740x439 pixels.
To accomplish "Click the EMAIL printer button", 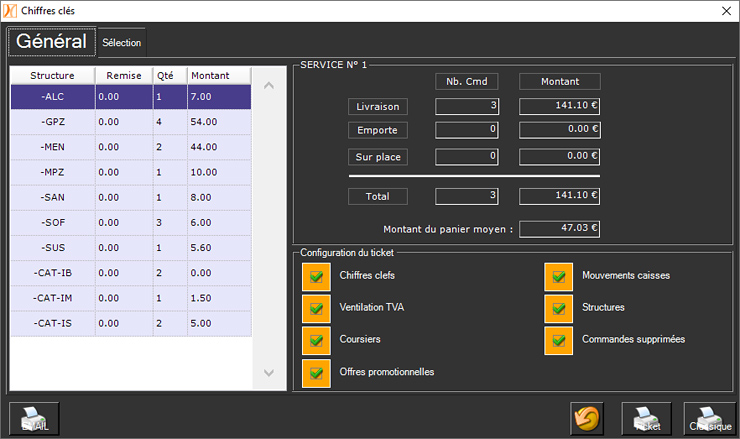I will point(35,419).
